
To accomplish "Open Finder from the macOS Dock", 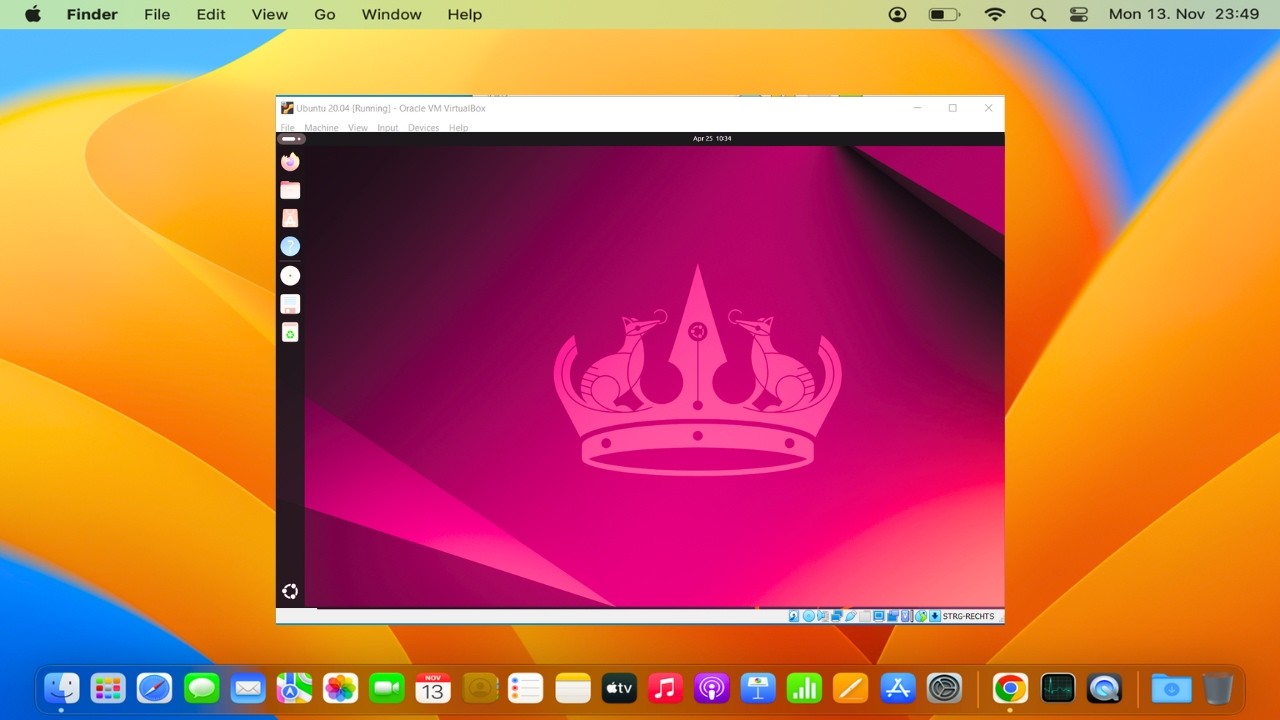I will coord(62,688).
